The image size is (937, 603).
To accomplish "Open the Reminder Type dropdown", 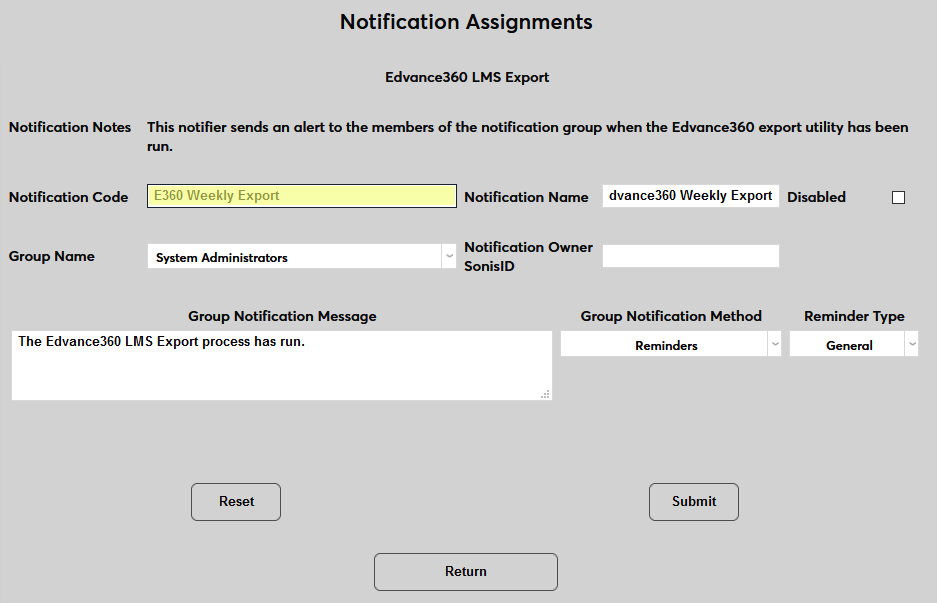I will coord(853,344).
